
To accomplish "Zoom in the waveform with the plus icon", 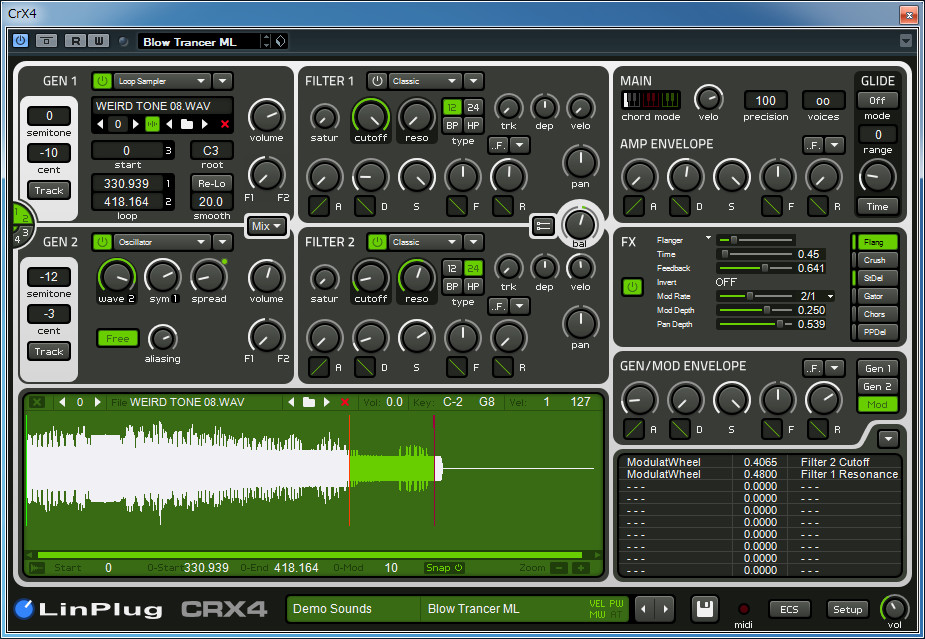I will pos(580,568).
